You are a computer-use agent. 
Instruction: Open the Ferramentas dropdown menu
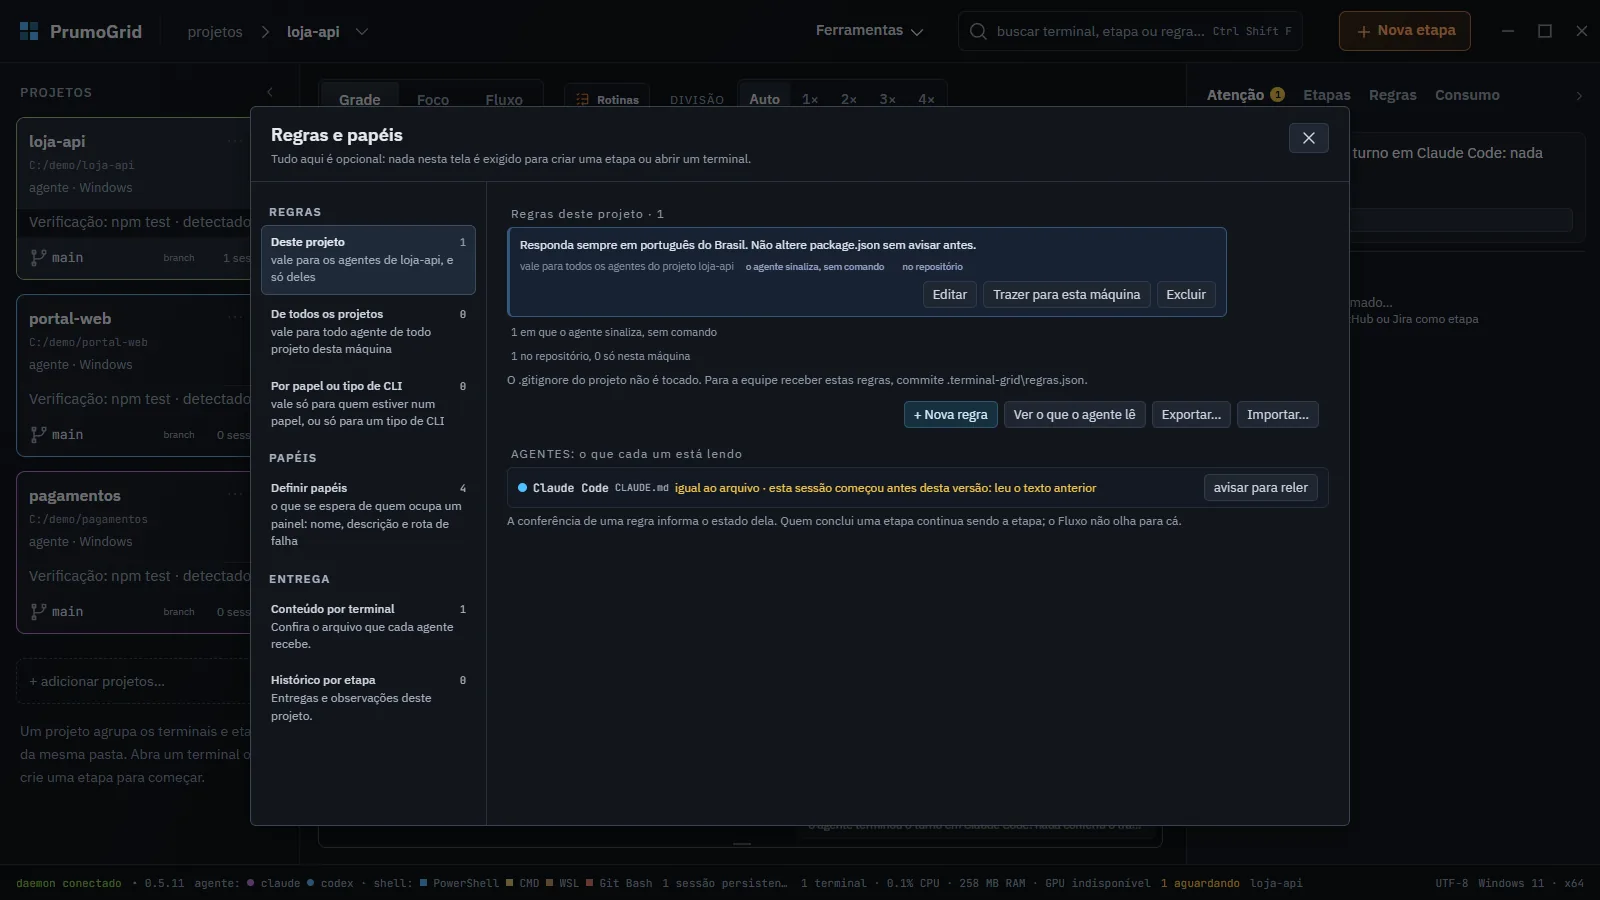(x=869, y=31)
